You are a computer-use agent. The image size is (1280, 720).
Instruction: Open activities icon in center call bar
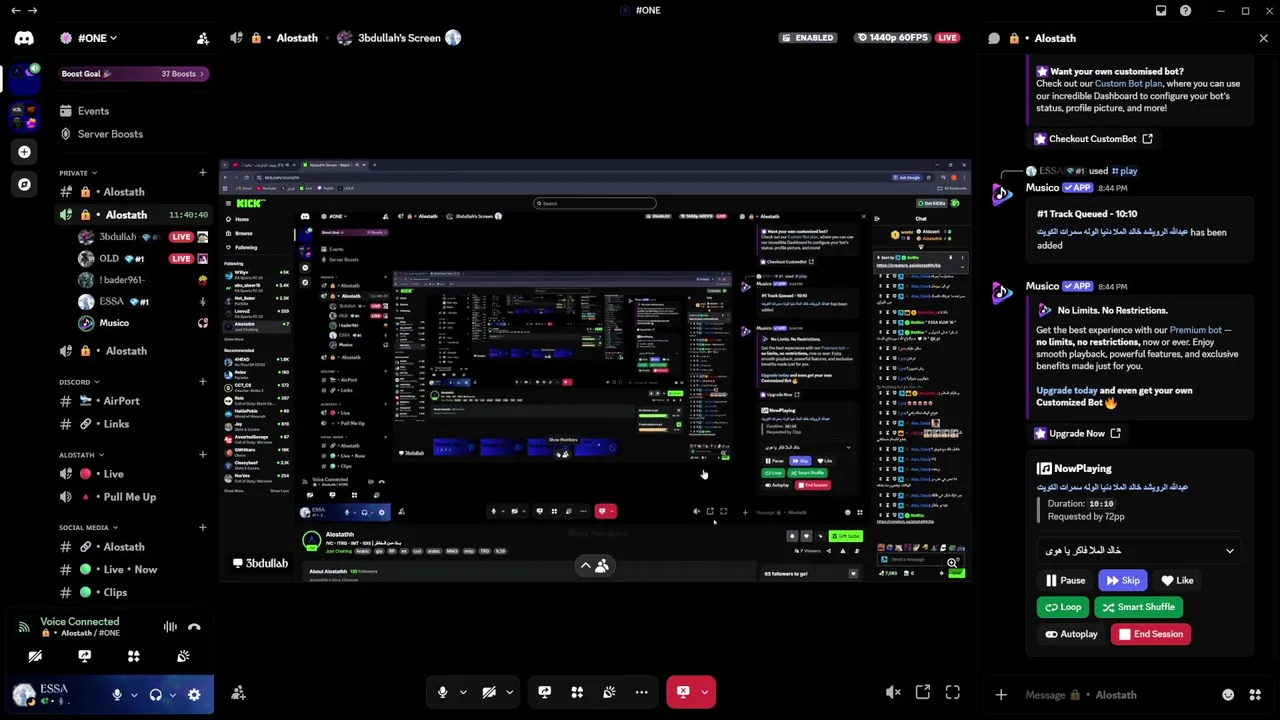pyautogui.click(x=577, y=692)
